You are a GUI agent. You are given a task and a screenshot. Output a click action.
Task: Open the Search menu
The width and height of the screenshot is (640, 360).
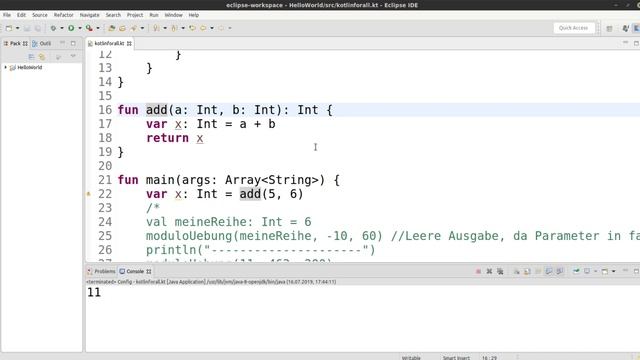point(113,15)
